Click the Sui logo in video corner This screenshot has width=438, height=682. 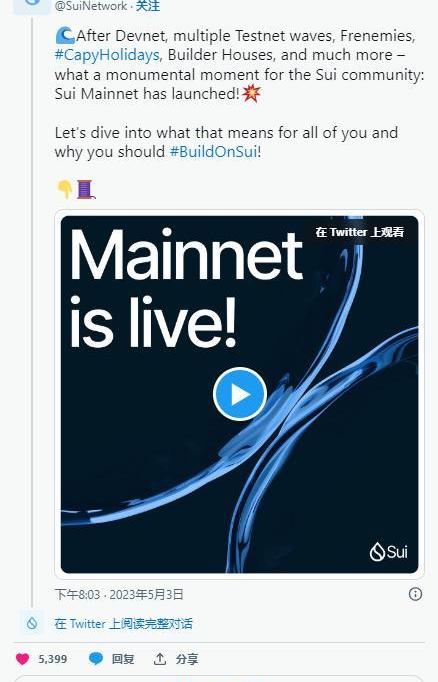click(388, 552)
